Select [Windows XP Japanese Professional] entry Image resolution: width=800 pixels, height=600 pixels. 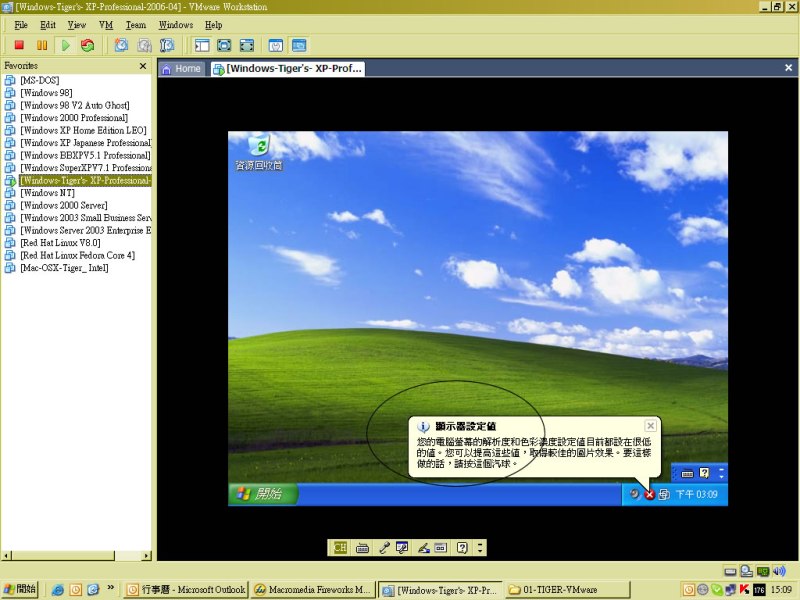tap(85, 143)
